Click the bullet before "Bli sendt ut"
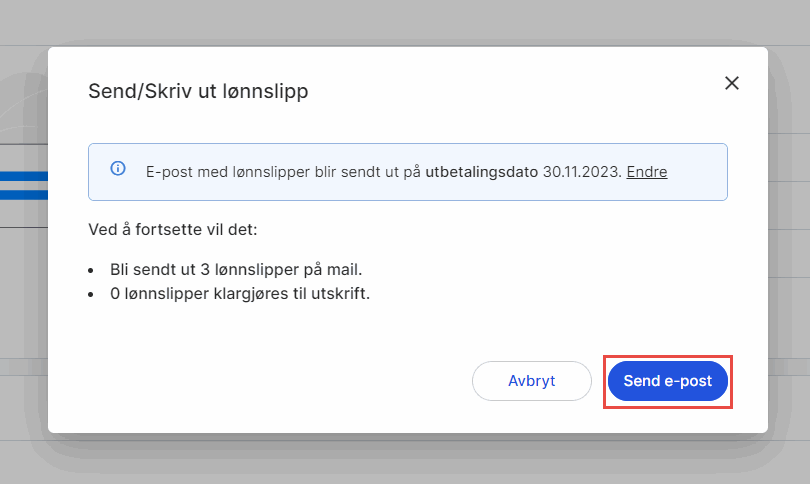 click(x=91, y=271)
